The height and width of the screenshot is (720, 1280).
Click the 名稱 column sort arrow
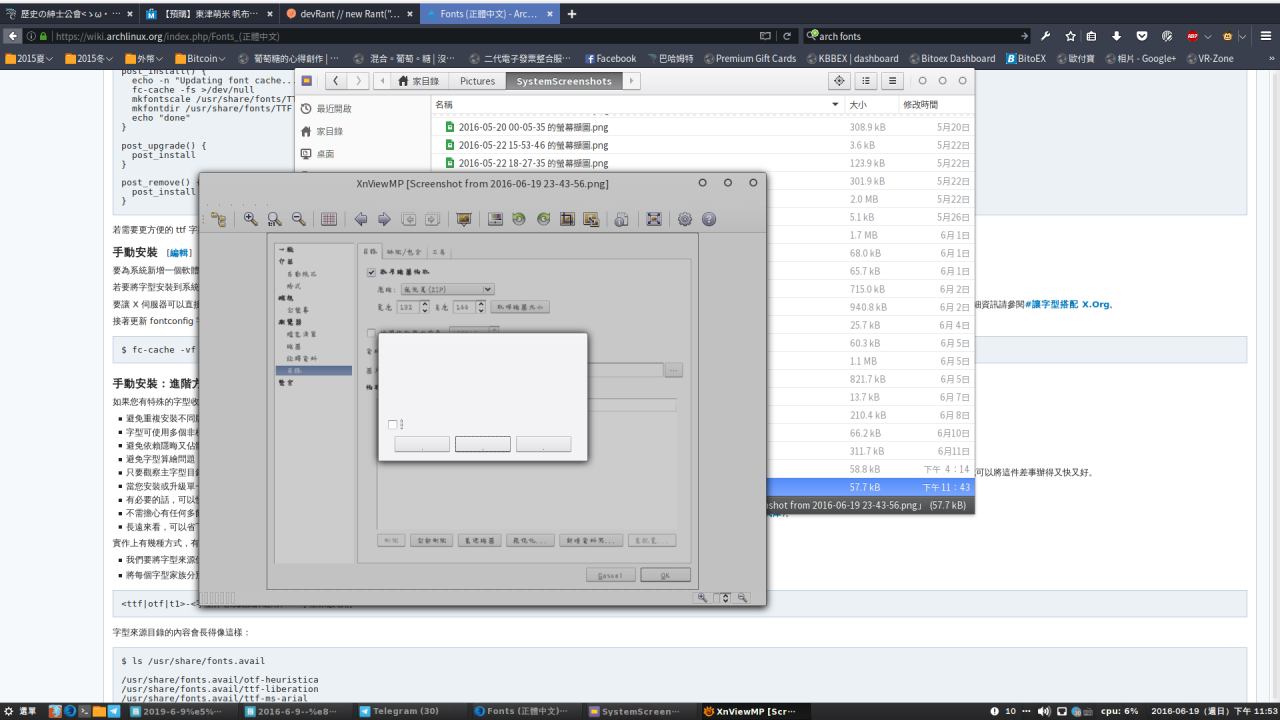835,104
